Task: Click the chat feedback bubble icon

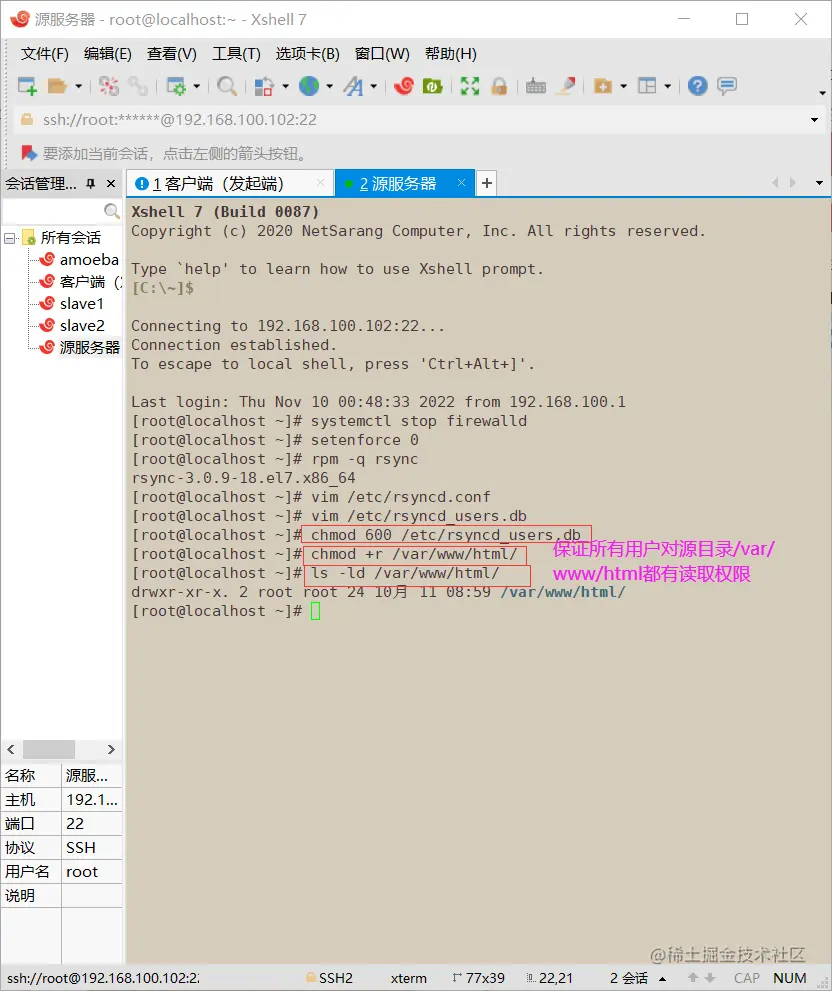Action: (727, 85)
